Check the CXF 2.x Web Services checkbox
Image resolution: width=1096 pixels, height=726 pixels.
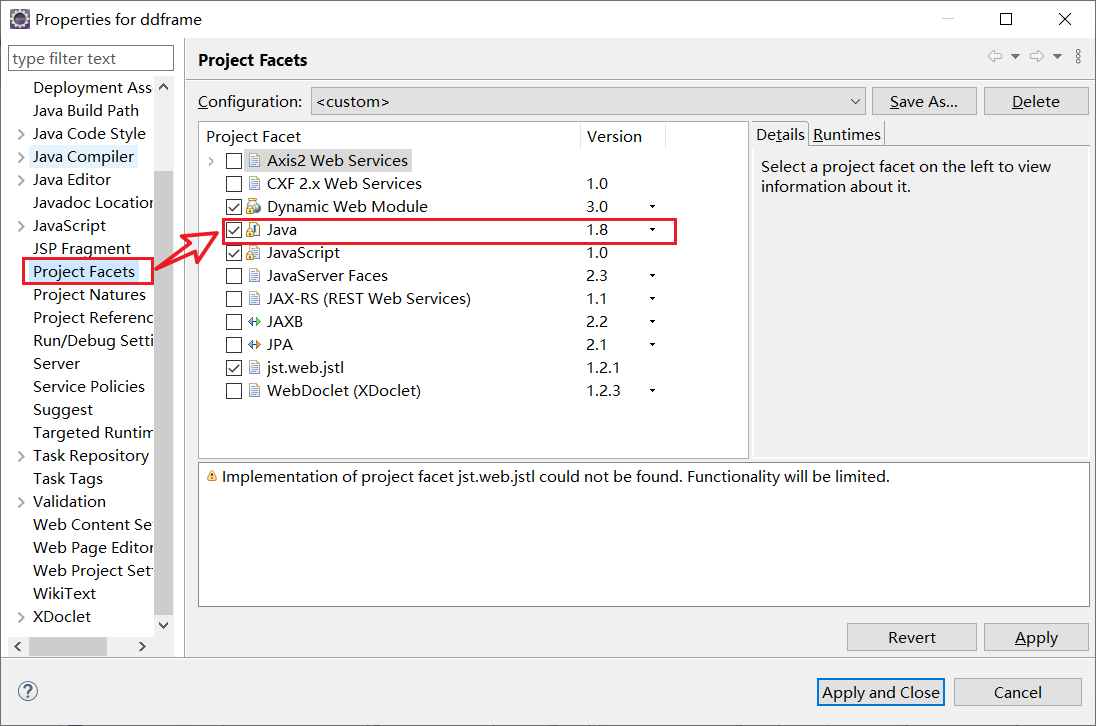pyautogui.click(x=233, y=184)
